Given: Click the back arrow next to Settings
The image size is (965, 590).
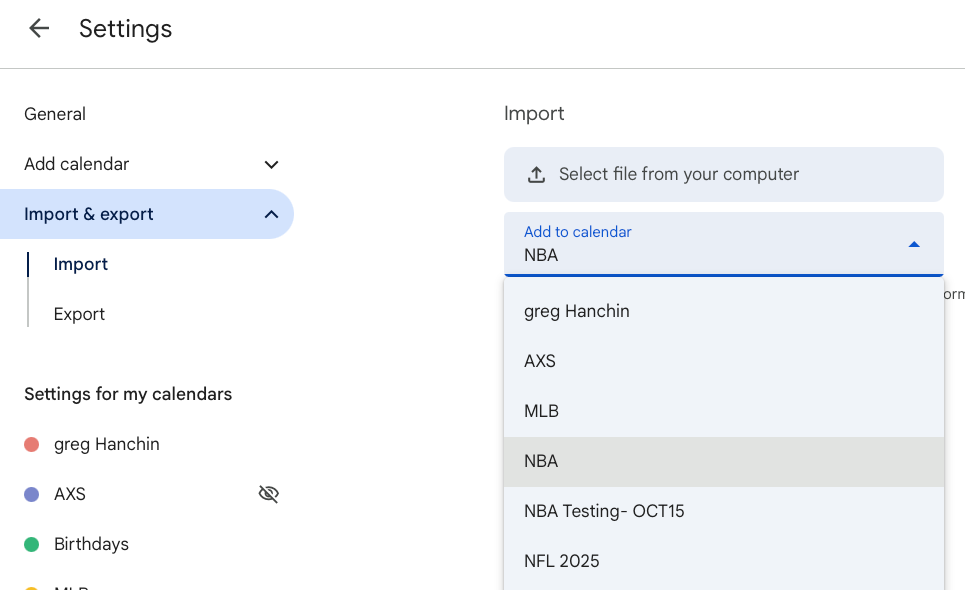Looking at the screenshot, I should [39, 29].
